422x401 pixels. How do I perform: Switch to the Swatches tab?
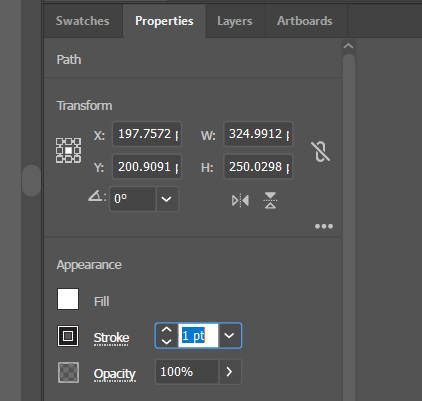[x=83, y=21]
